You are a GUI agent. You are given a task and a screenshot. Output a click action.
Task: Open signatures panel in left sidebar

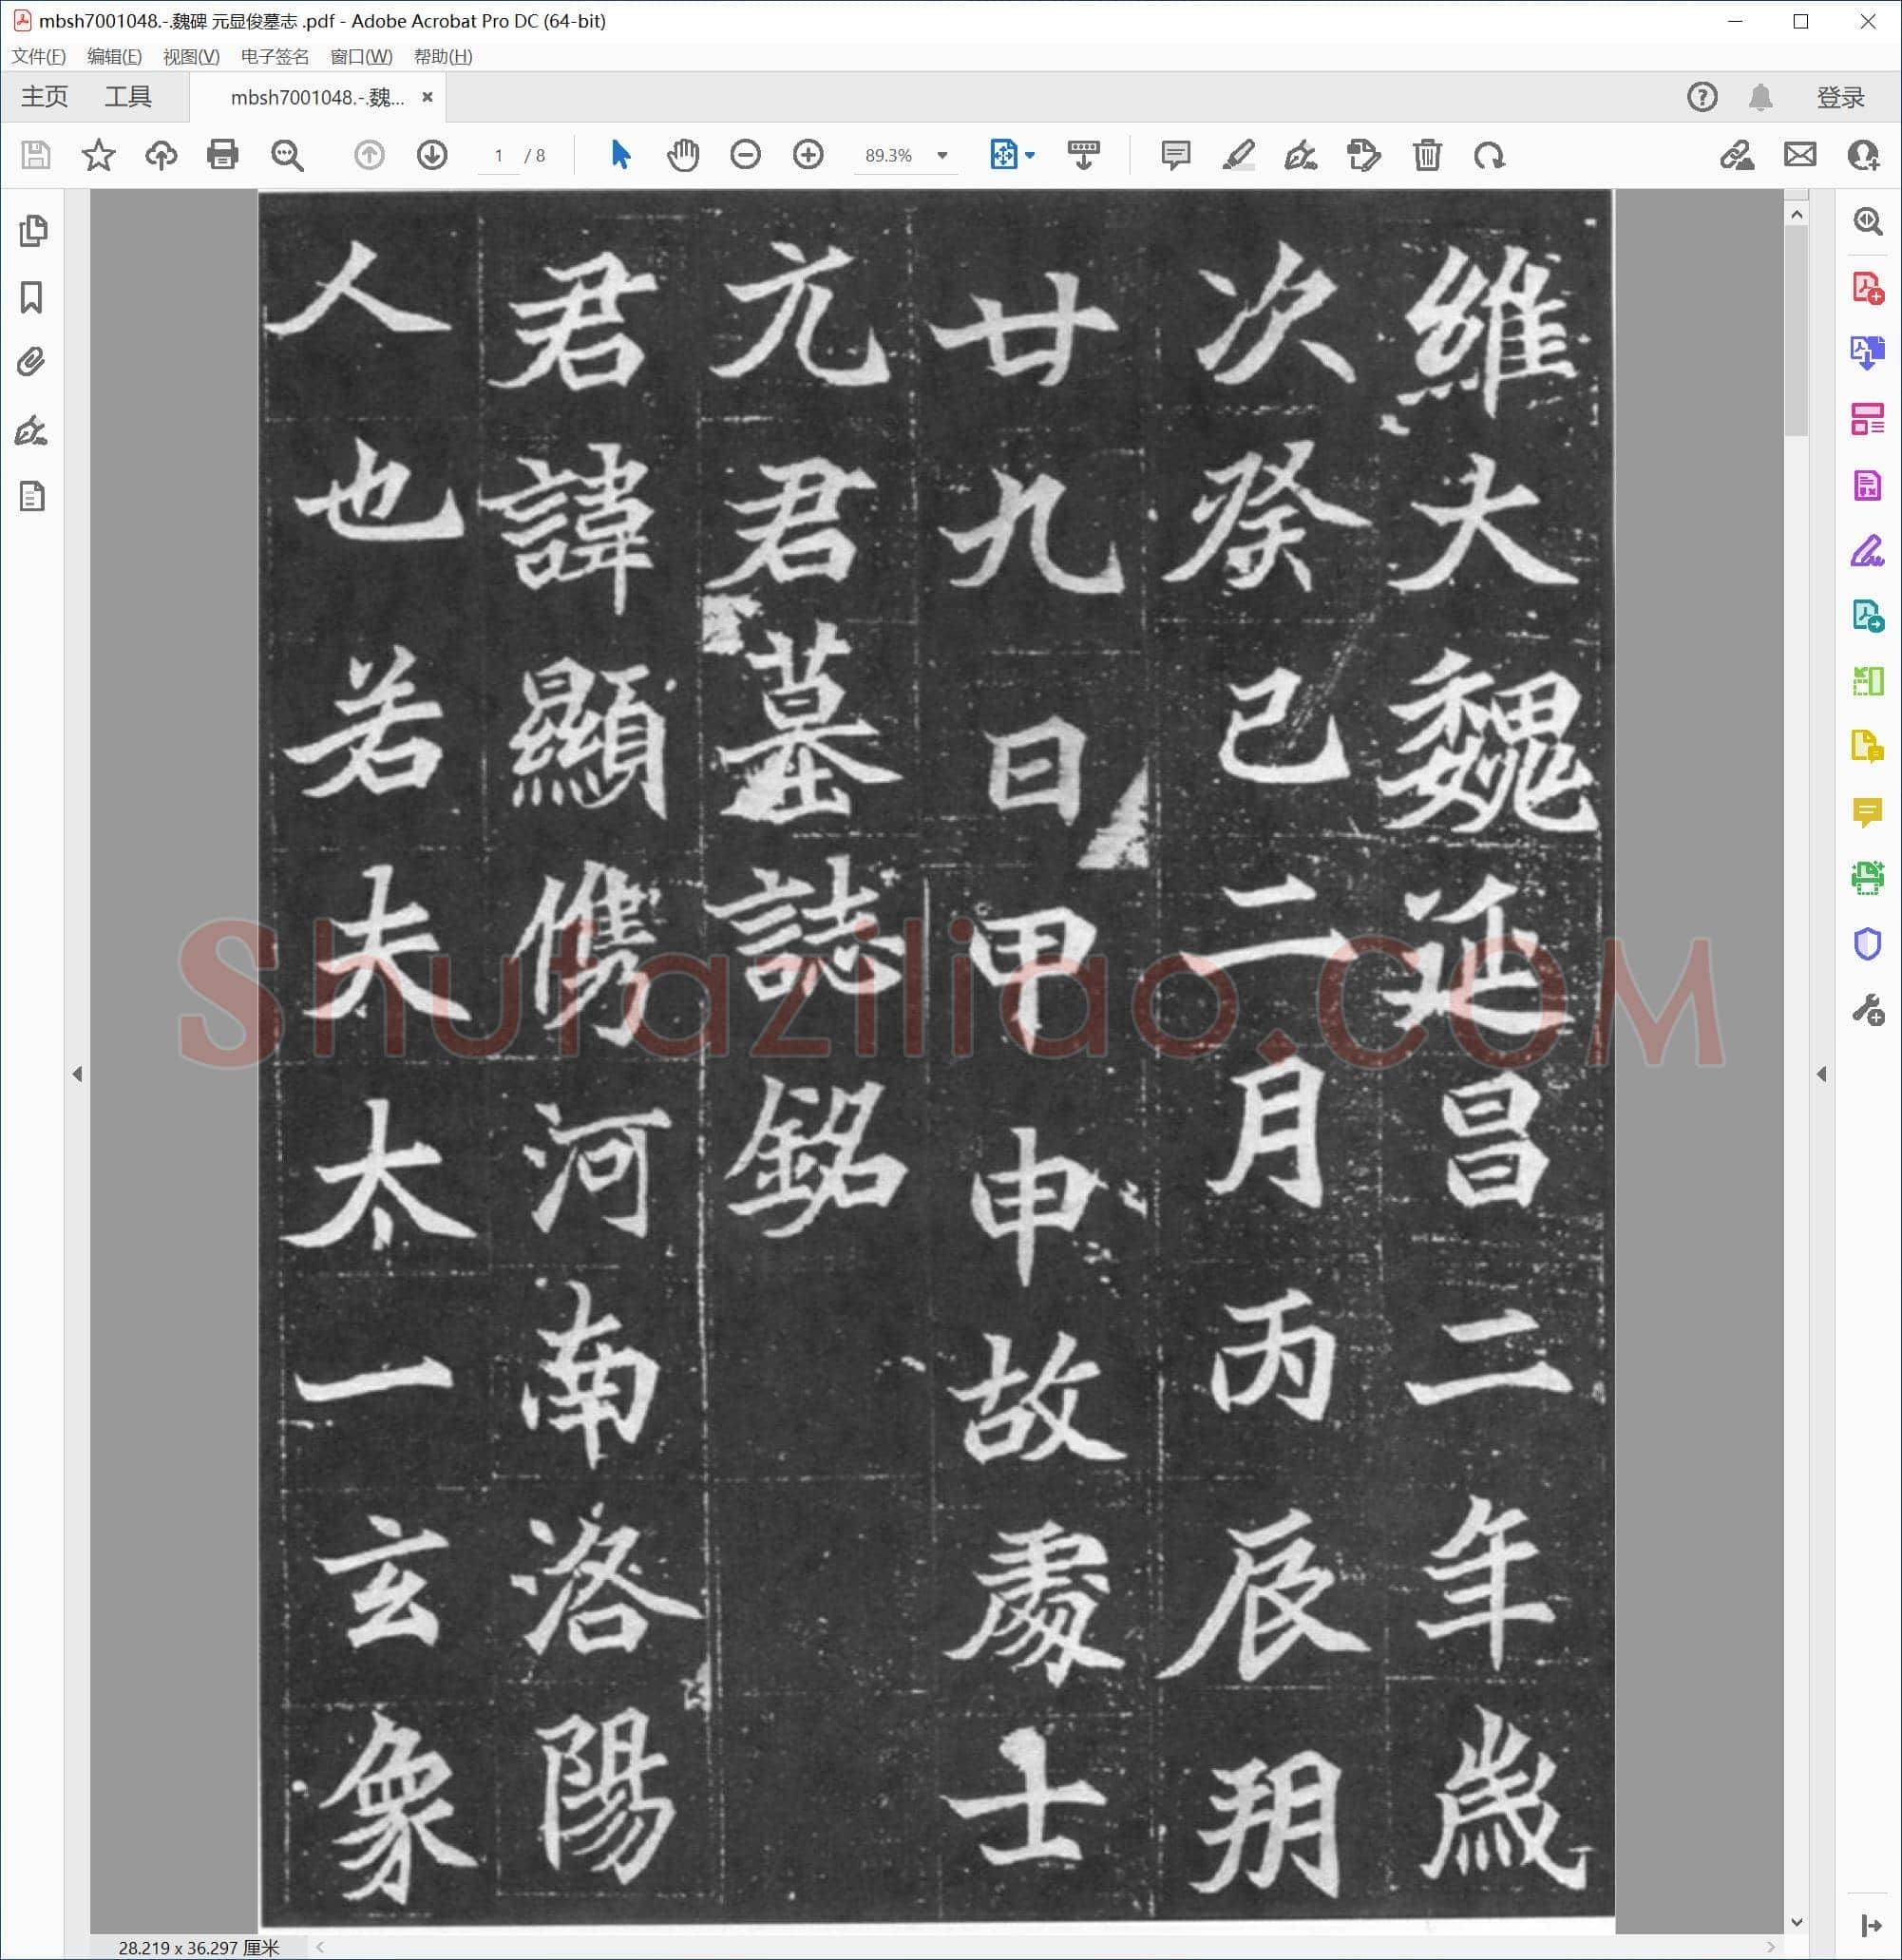tap(31, 430)
